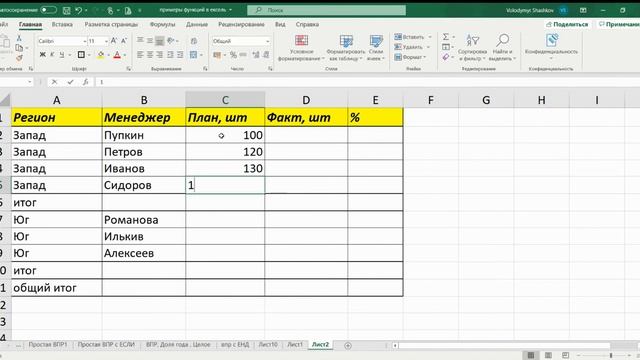Open the font size 11 dropdown

tap(106, 41)
